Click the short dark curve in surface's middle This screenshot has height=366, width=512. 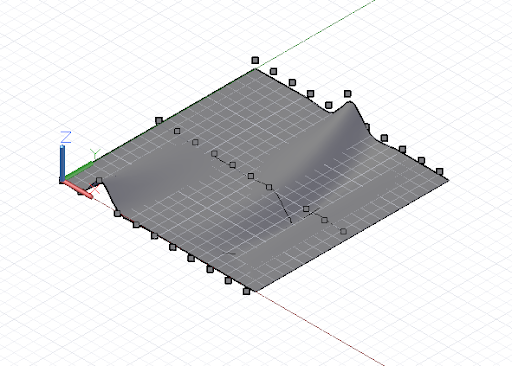[x=283, y=207]
